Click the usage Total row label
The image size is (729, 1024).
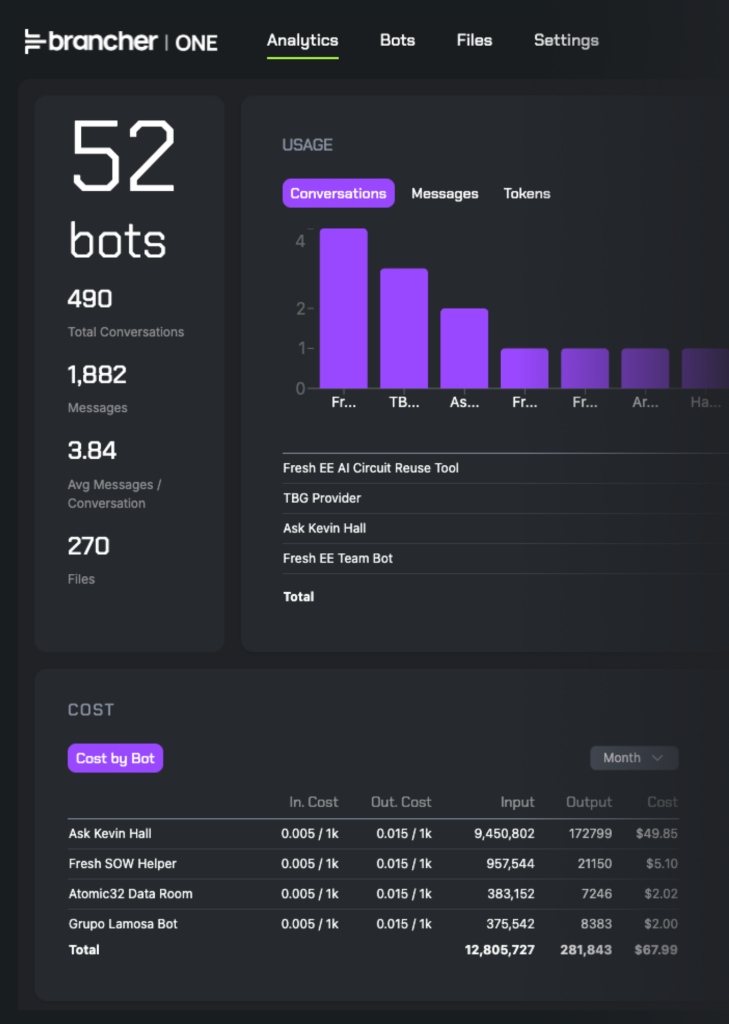click(x=299, y=596)
